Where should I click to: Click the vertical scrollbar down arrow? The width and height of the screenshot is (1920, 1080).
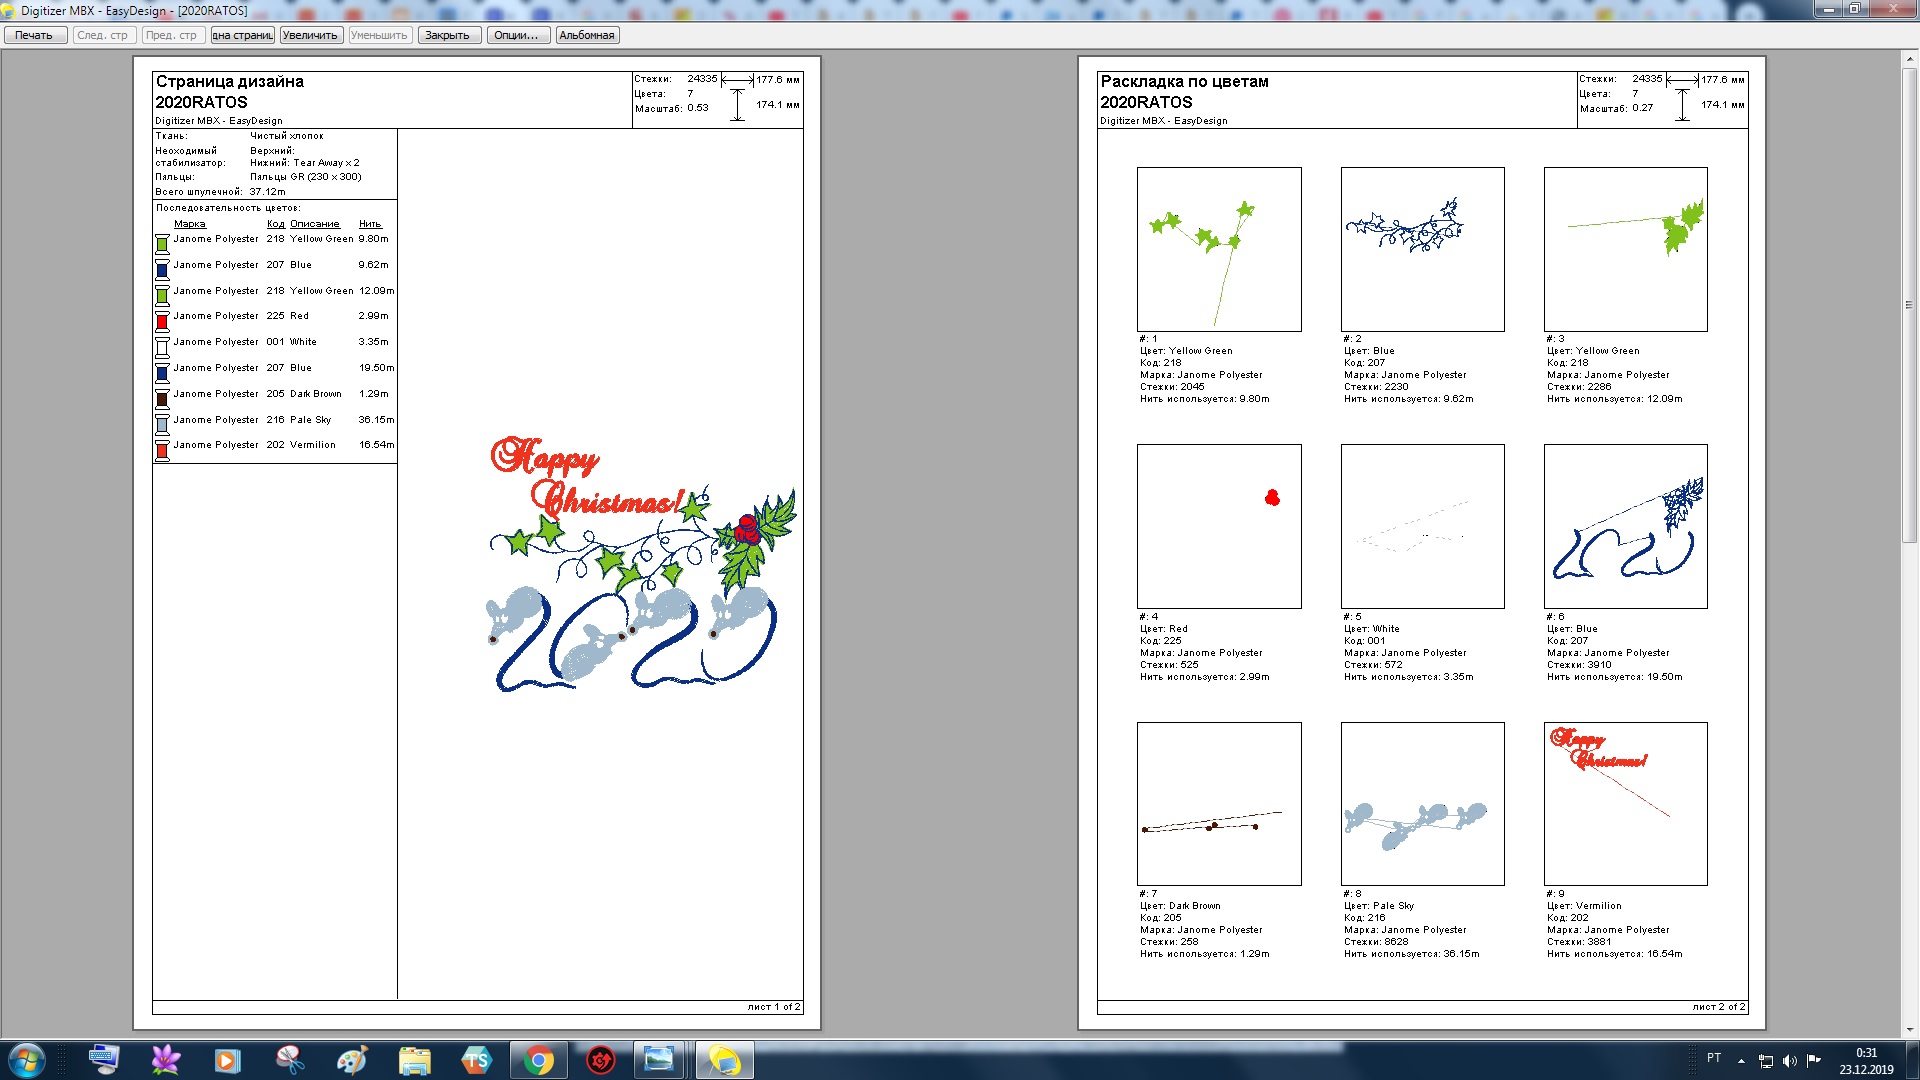pyautogui.click(x=1909, y=1030)
